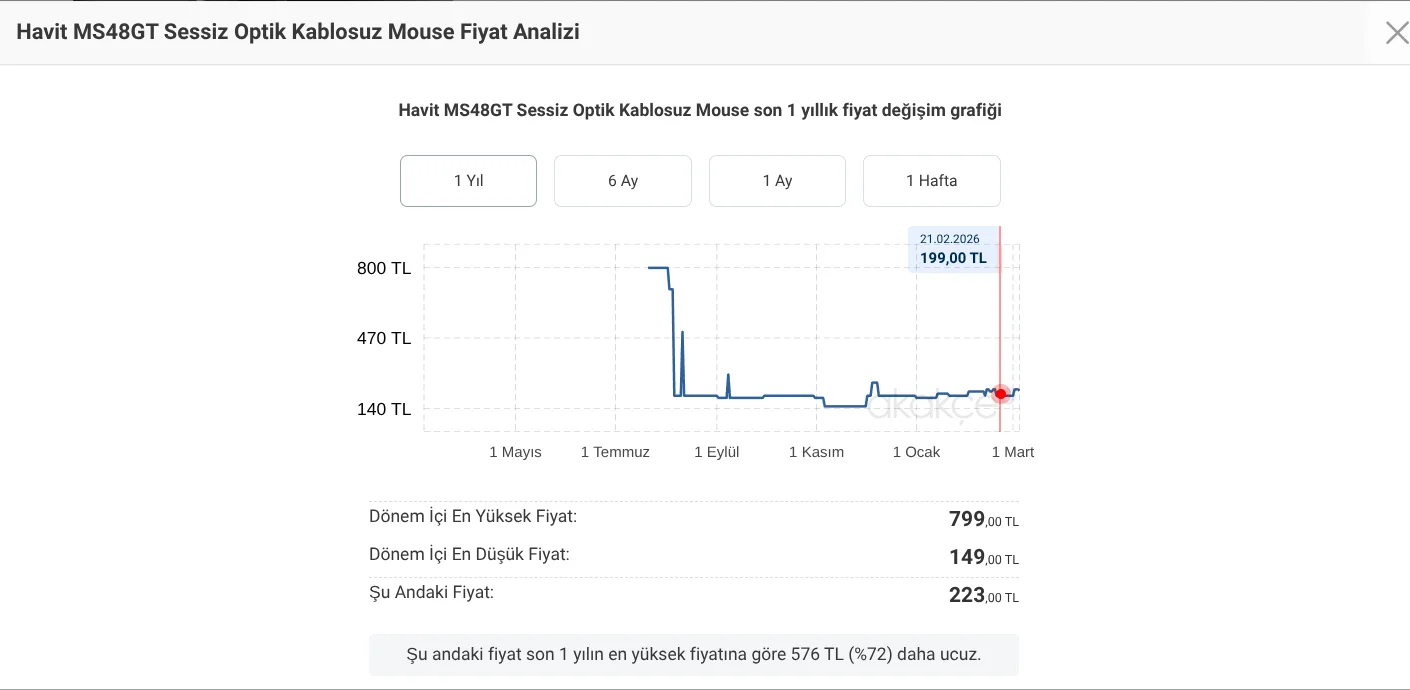
Task: Choose the 1 Hafta time range
Action: pos(931,181)
